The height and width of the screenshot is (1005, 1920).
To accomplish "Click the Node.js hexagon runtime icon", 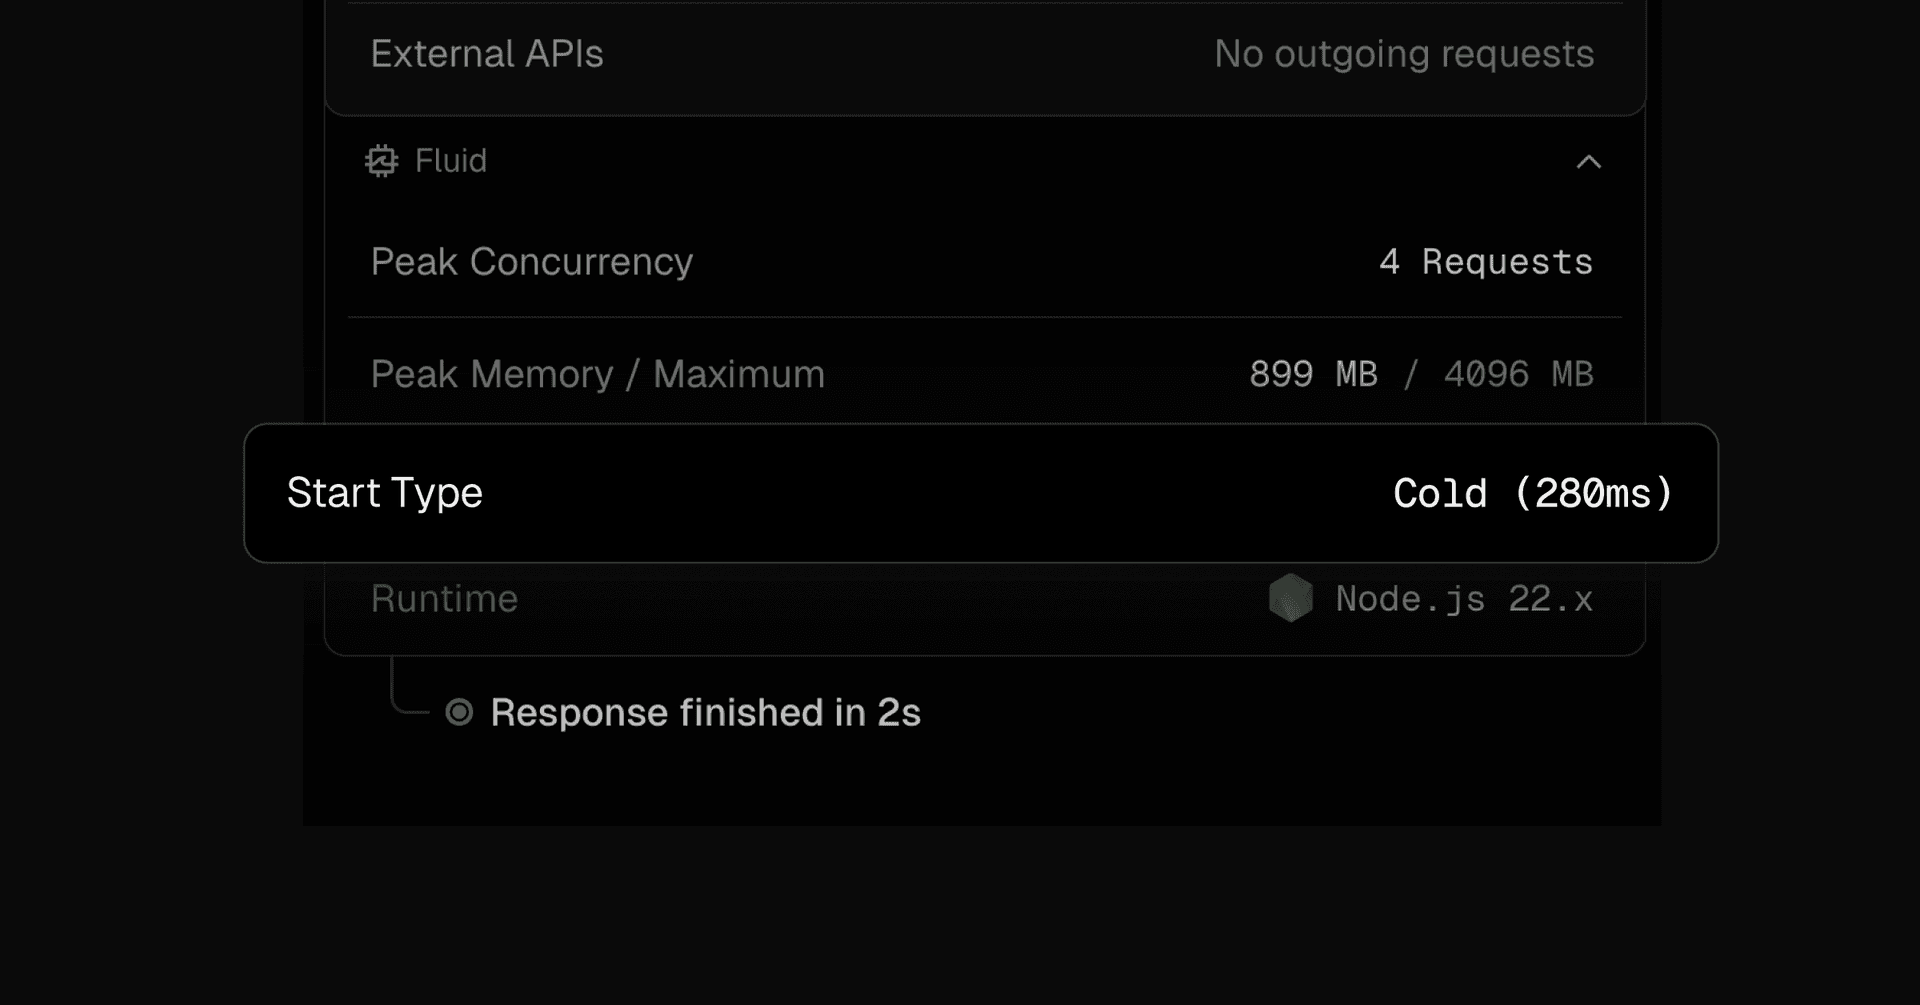I will pyautogui.click(x=1290, y=598).
